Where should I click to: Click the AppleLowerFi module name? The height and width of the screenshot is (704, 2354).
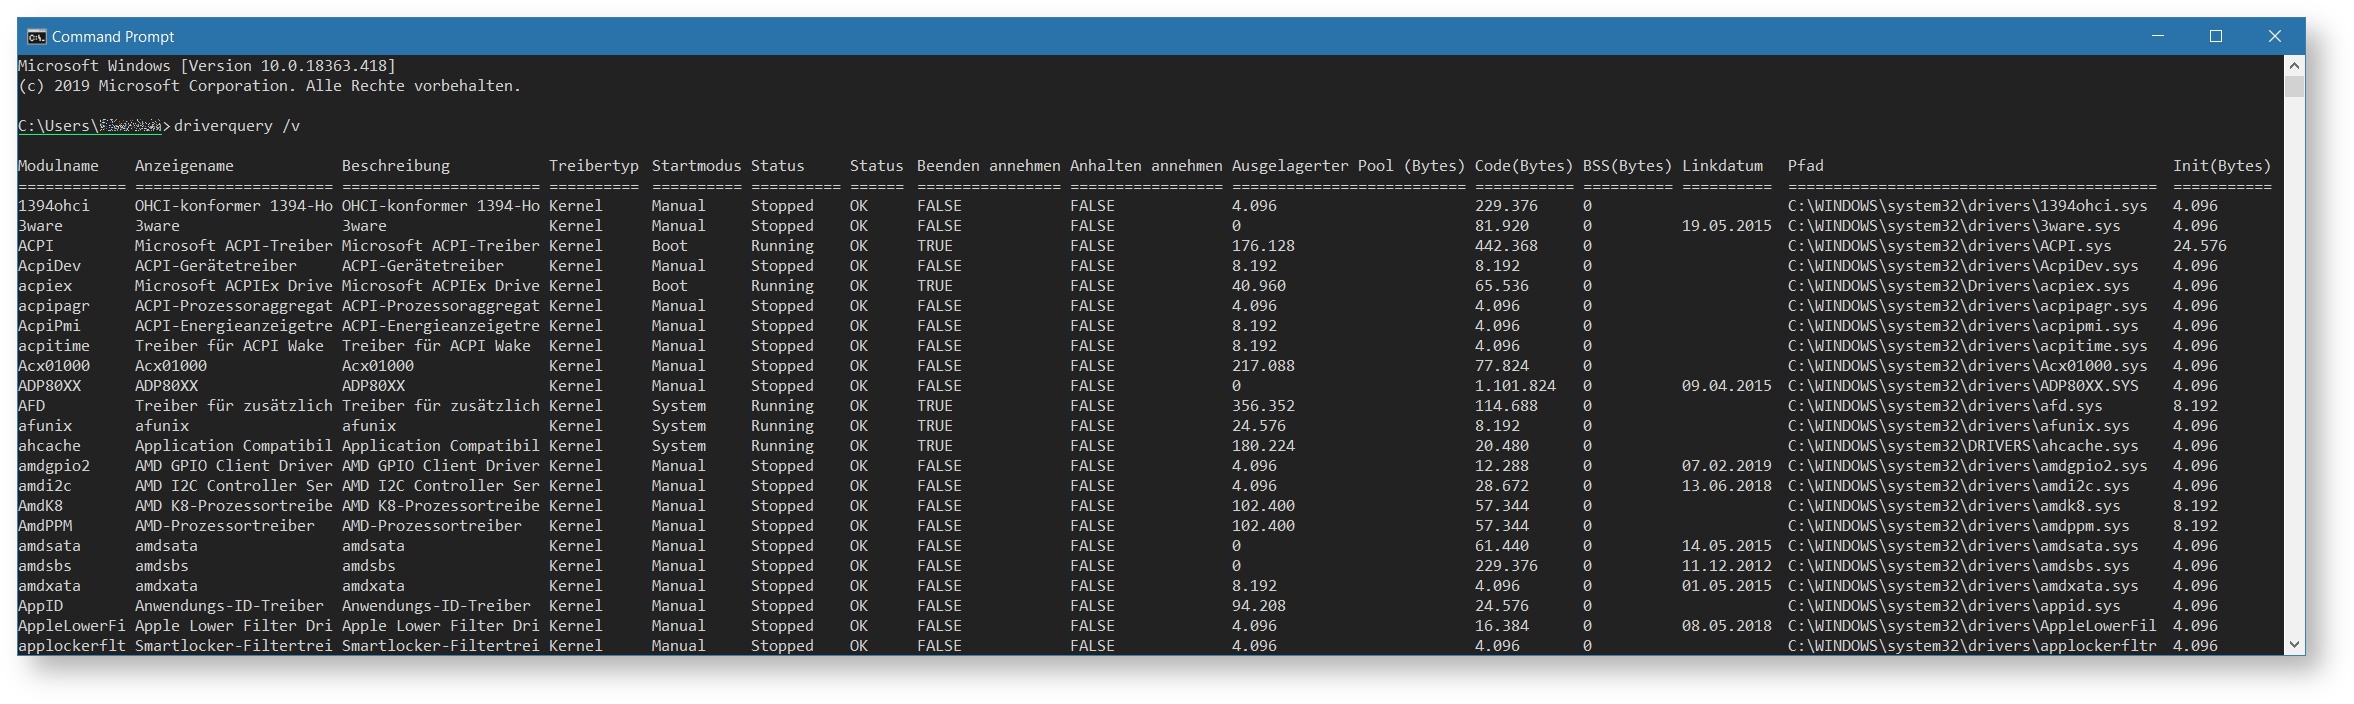click(x=72, y=626)
